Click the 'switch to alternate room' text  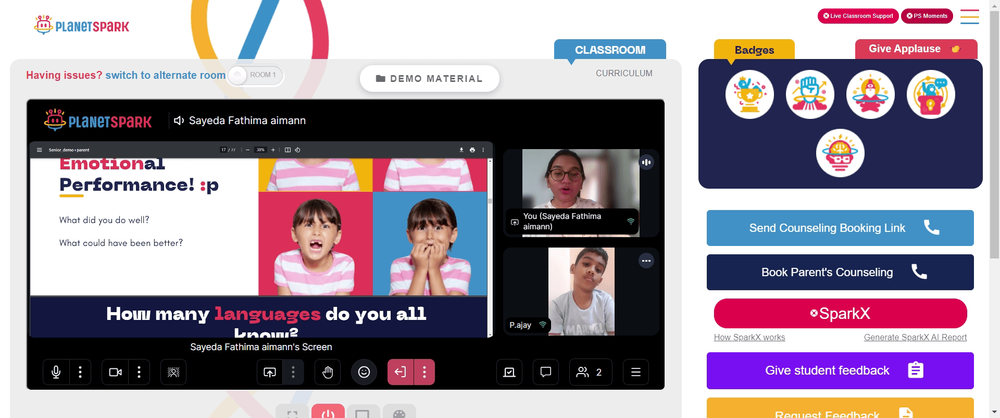165,75
